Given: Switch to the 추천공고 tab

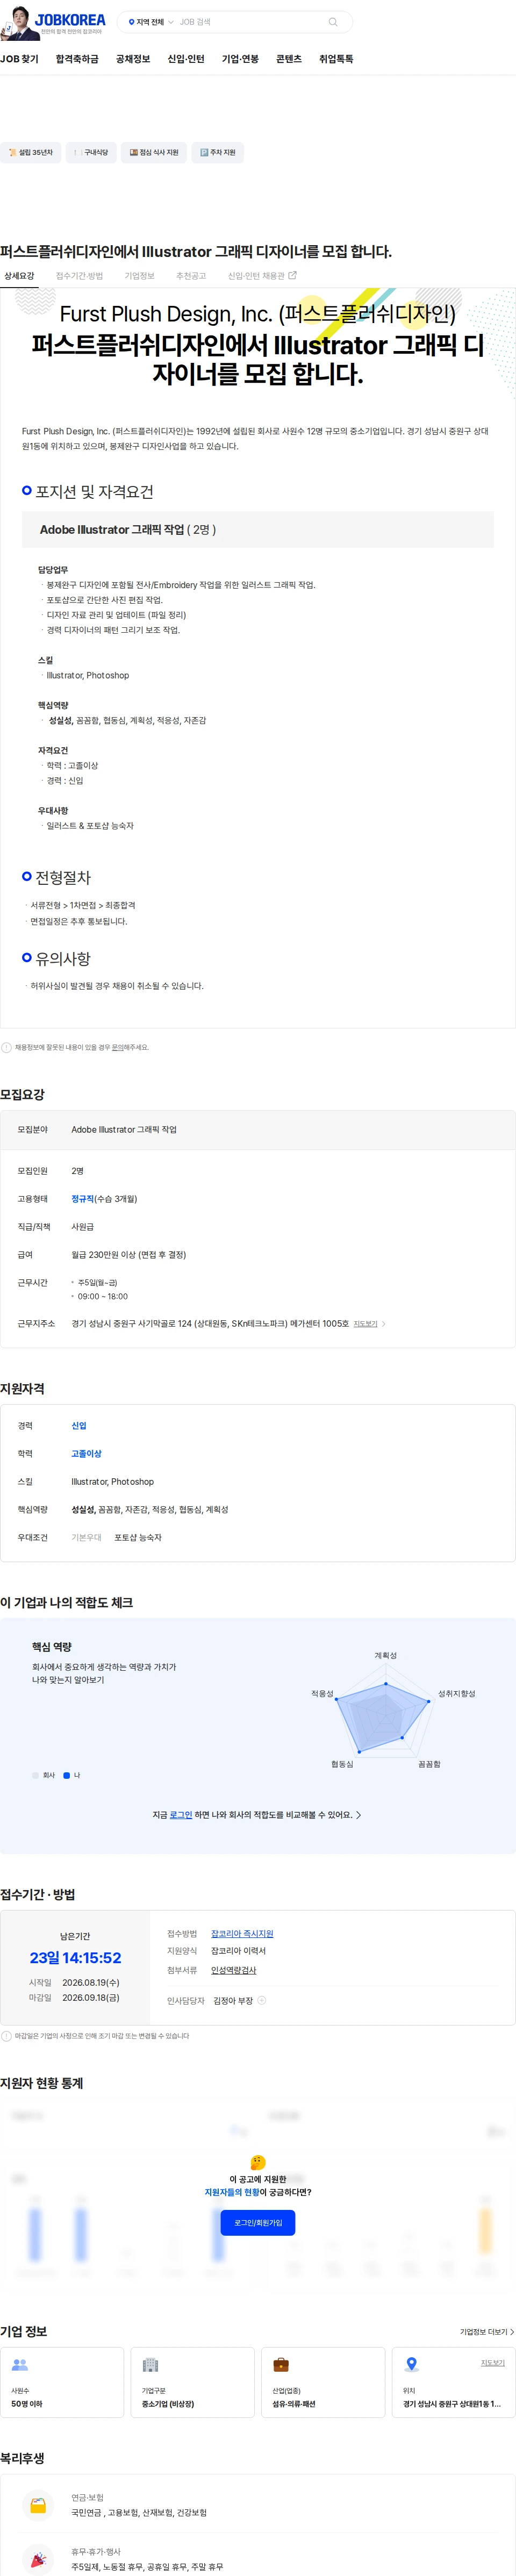Looking at the screenshot, I should click(x=191, y=276).
